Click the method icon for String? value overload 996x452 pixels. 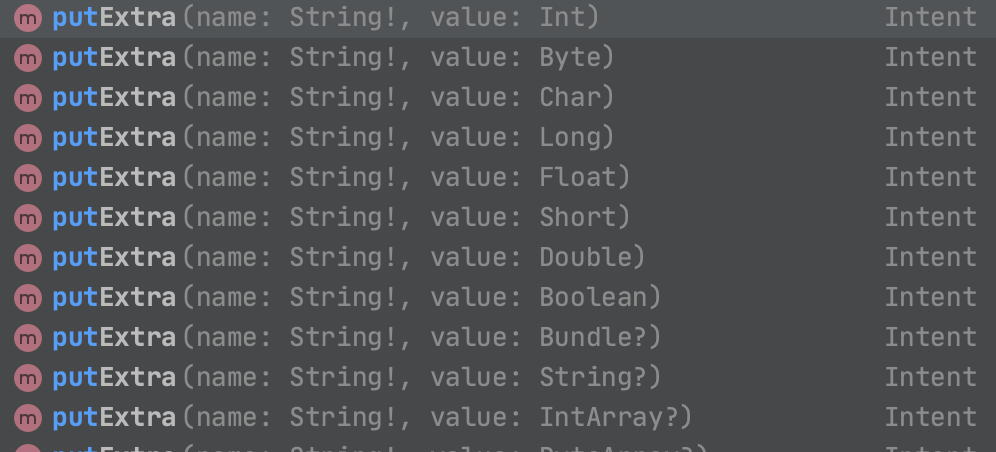27,377
